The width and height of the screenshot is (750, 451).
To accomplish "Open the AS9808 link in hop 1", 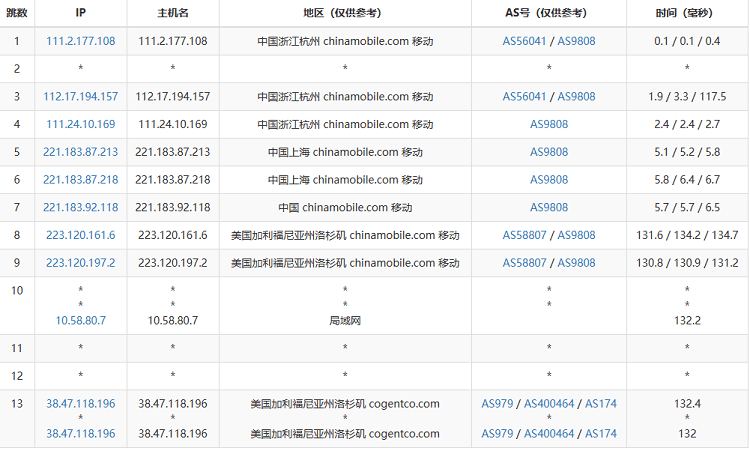I will coord(576,41).
